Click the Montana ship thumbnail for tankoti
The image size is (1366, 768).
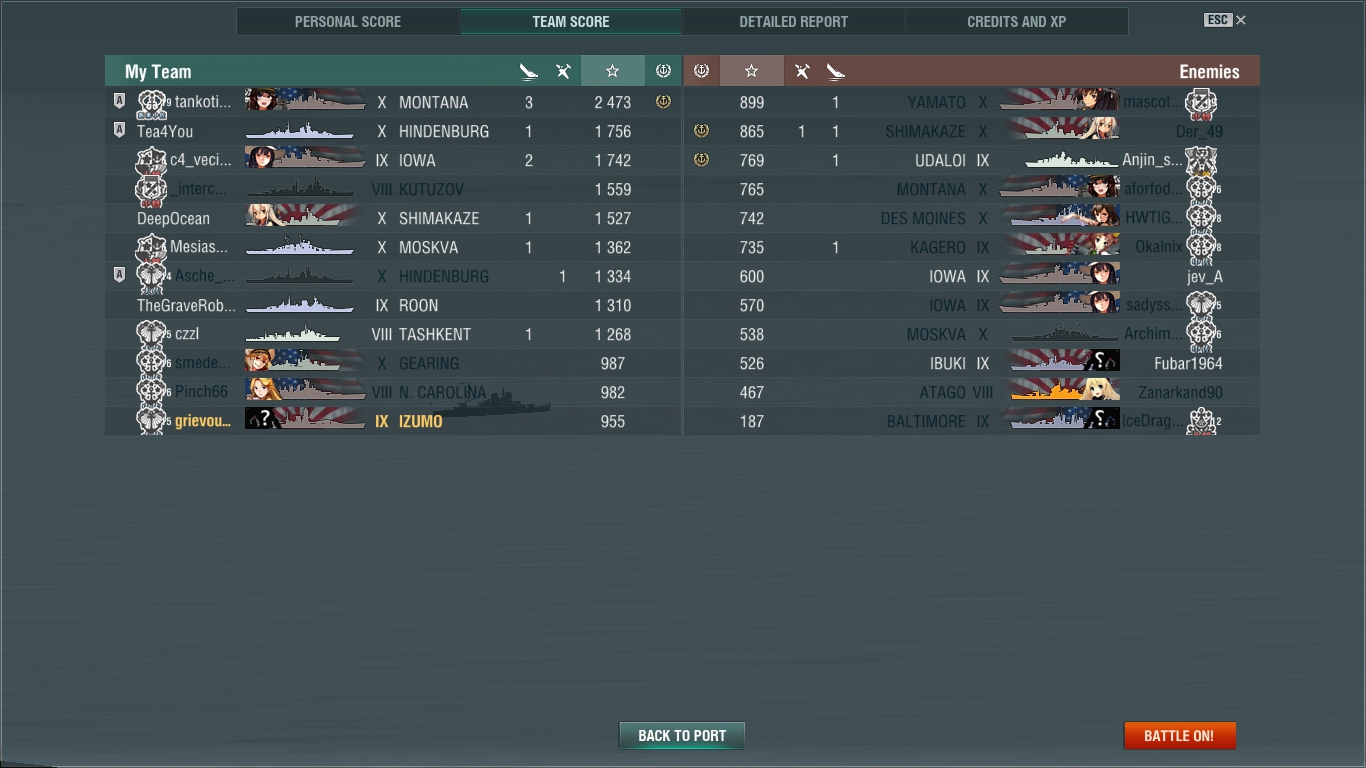(305, 101)
